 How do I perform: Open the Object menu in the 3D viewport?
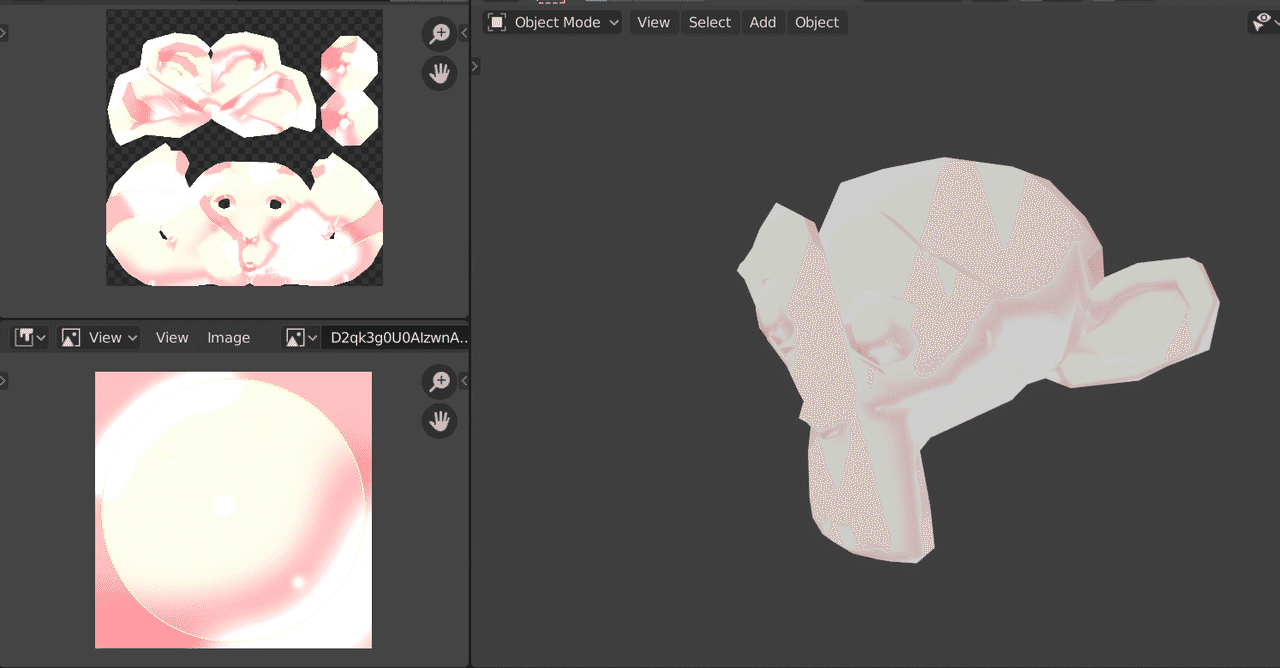pyautogui.click(x=817, y=22)
